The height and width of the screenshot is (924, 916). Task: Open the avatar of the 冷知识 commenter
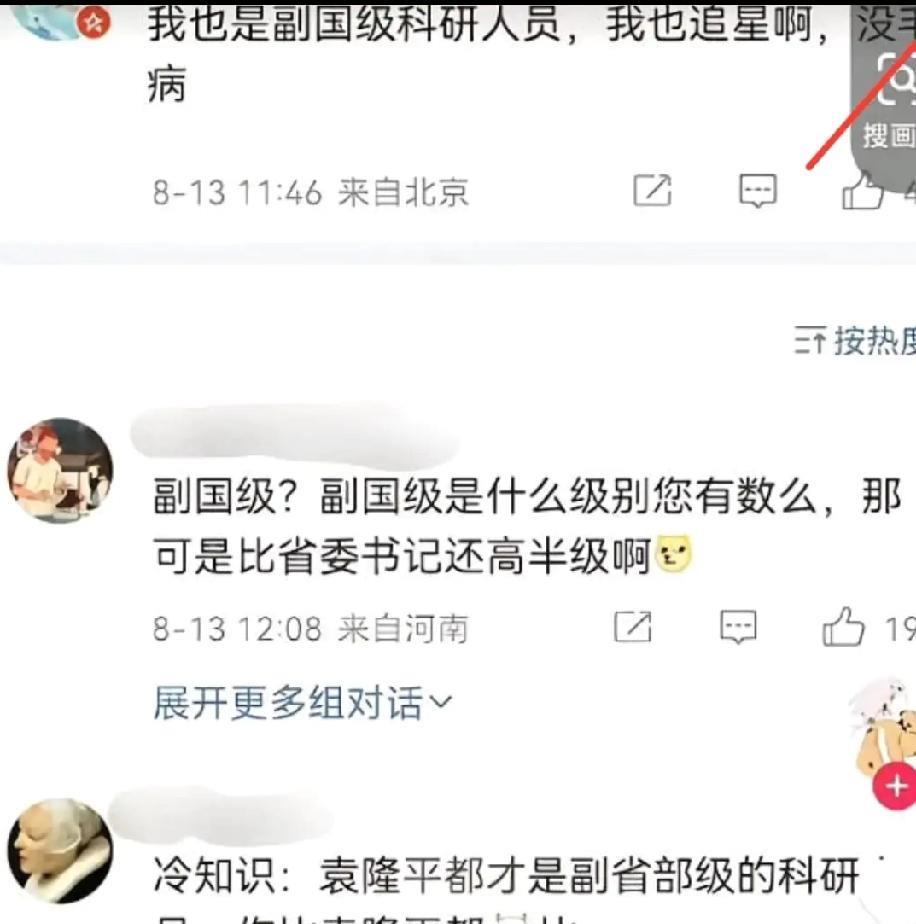pyautogui.click(x=60, y=852)
